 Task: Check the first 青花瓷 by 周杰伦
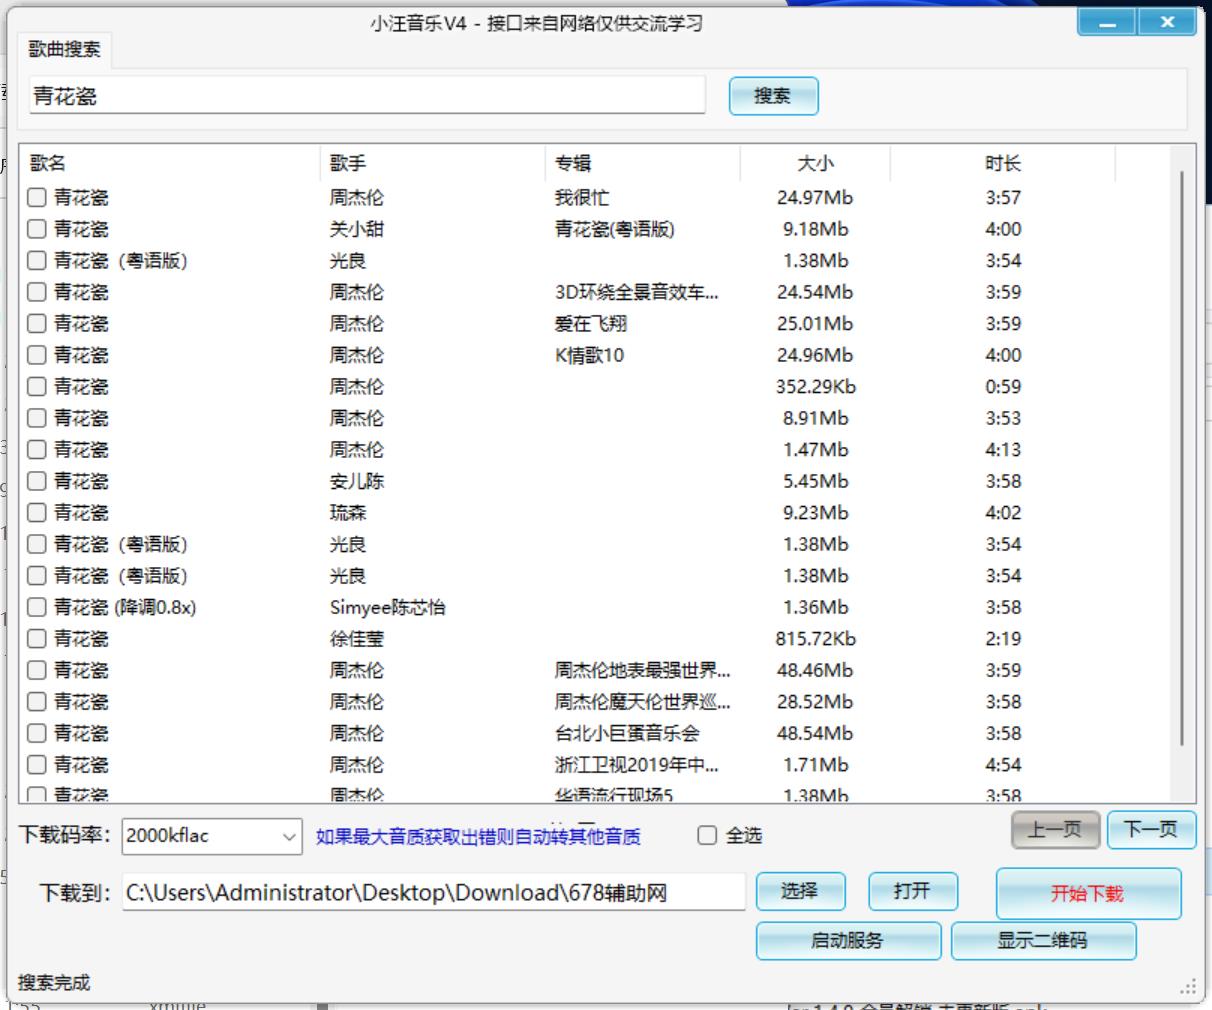pyautogui.click(x=37, y=197)
